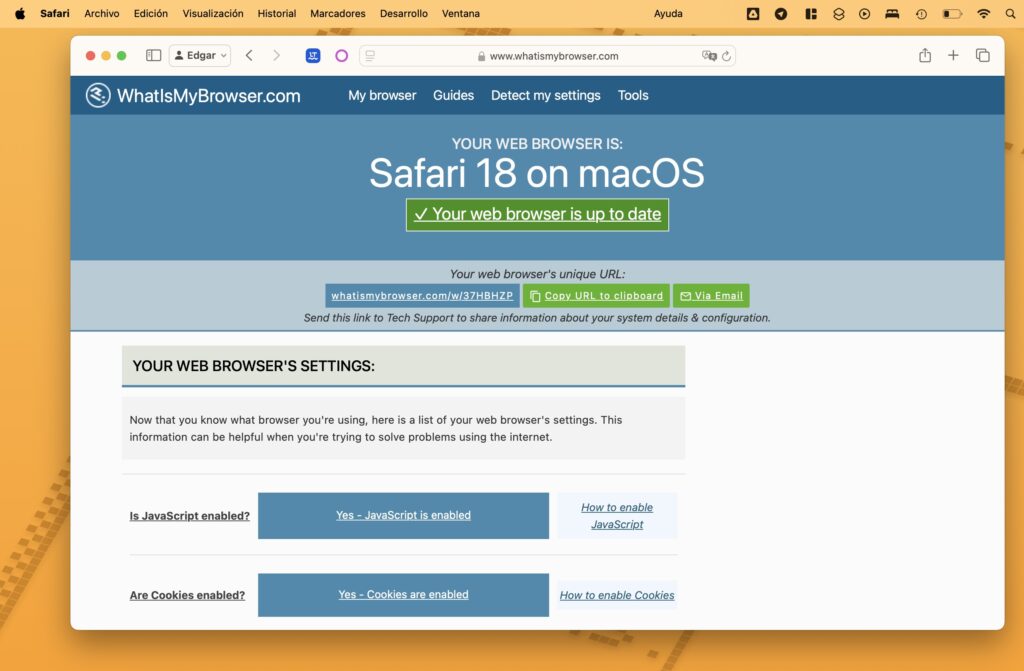Show the tab overview icon
Viewport: 1024px width, 671px height.
(982, 56)
